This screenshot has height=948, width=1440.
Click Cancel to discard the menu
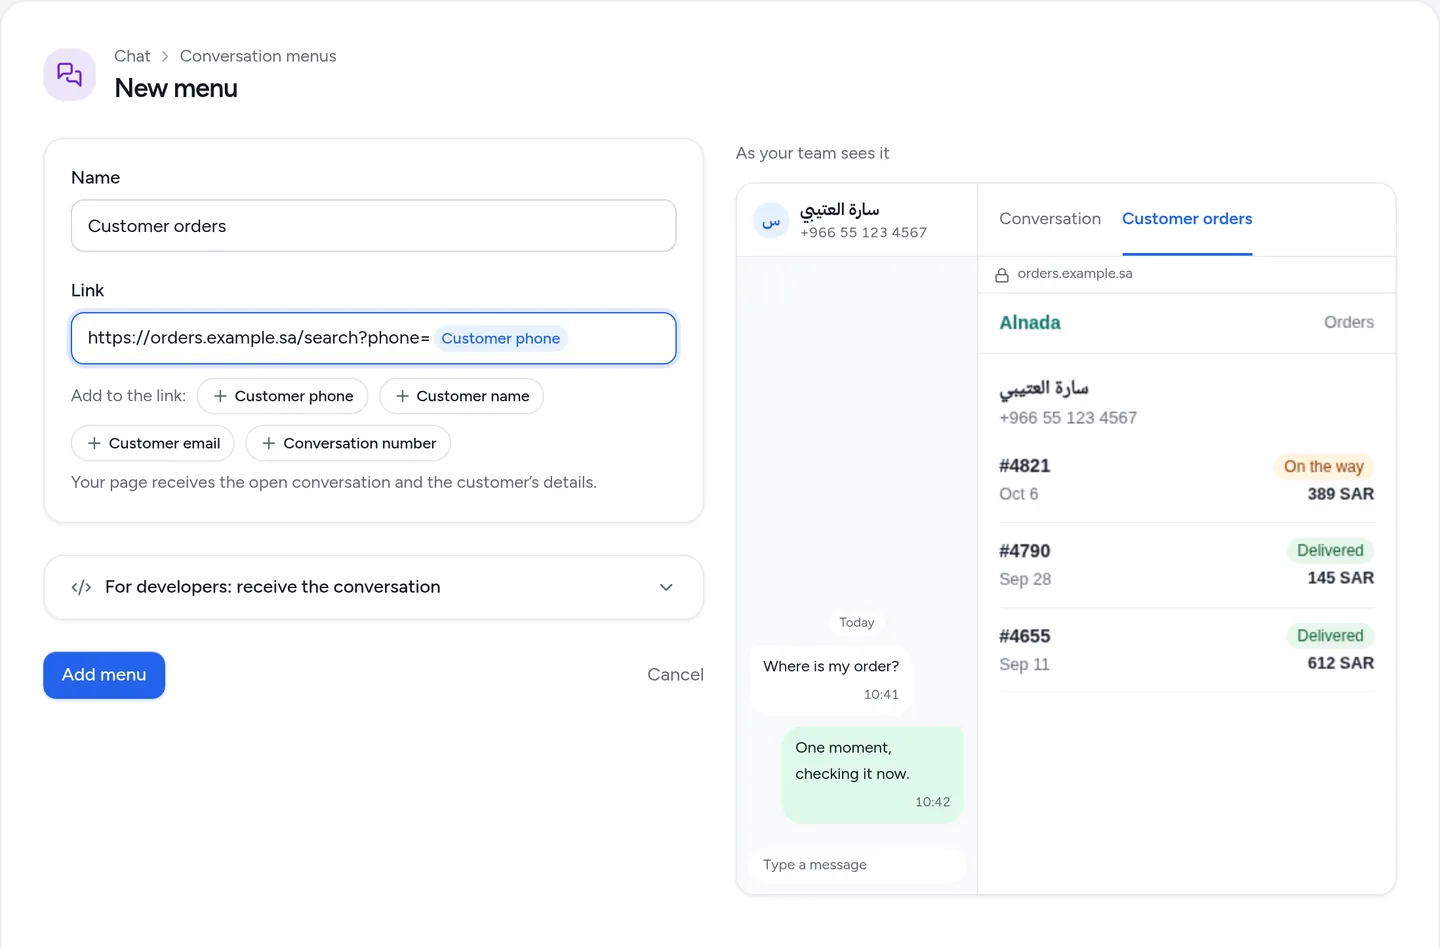(x=675, y=675)
